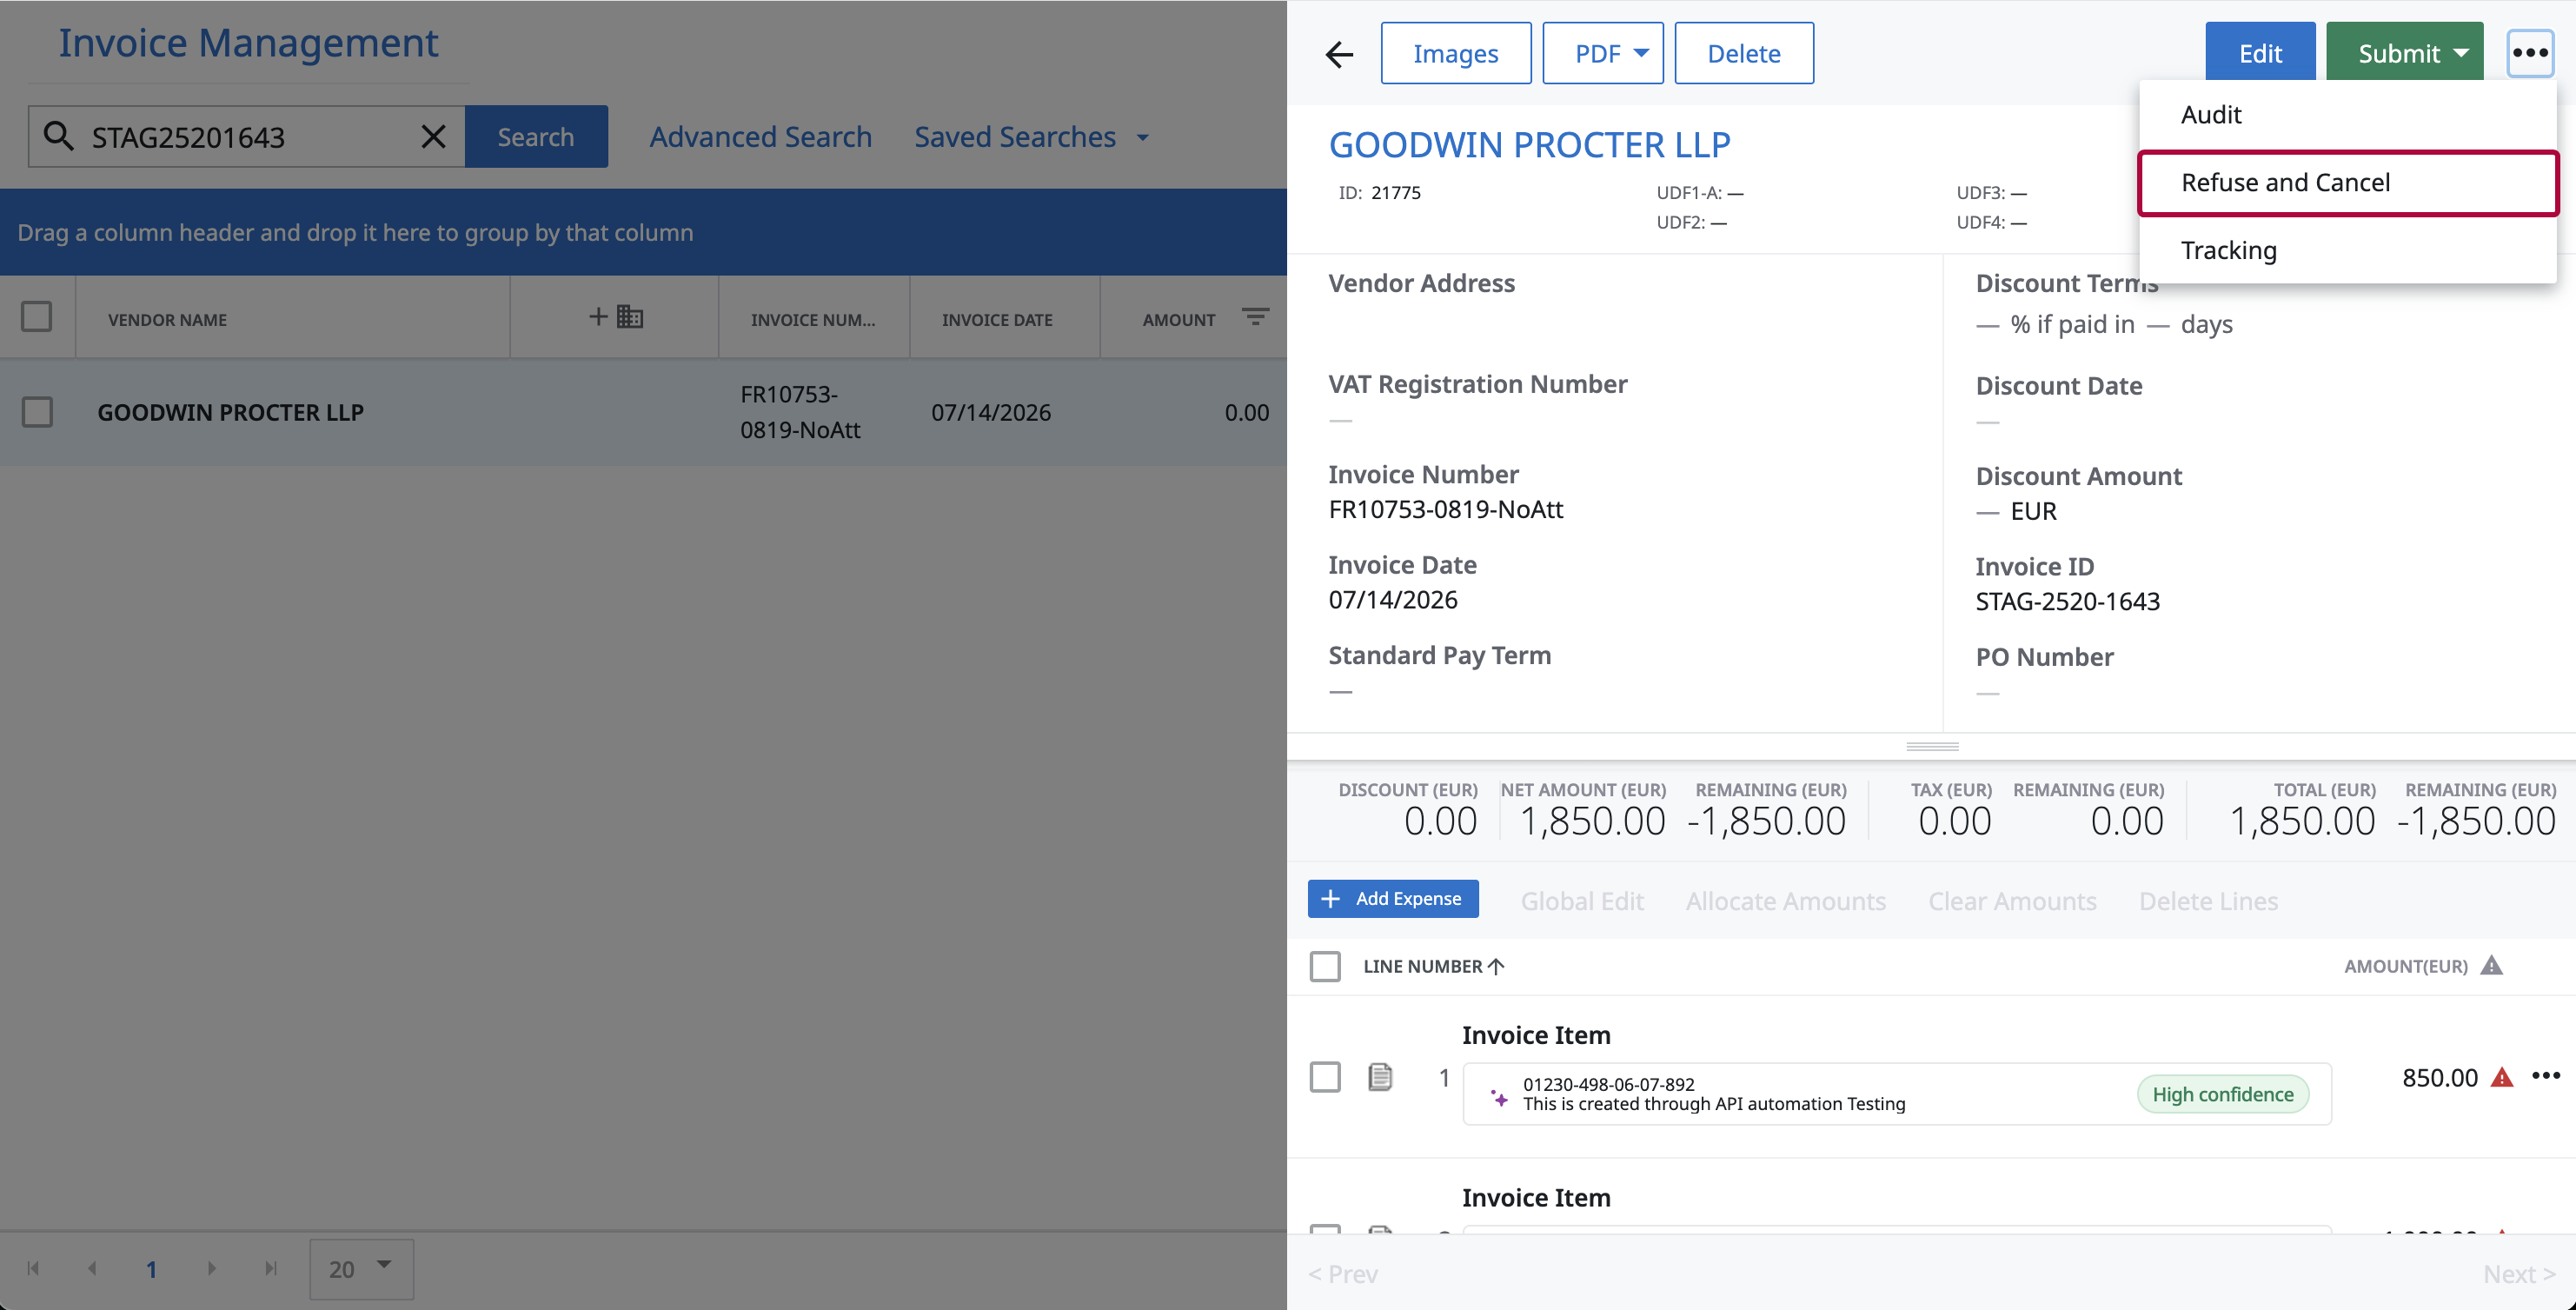Click the Net Amount value 1,850.00
Viewport: 2576px width, 1310px height.
pos(1592,821)
